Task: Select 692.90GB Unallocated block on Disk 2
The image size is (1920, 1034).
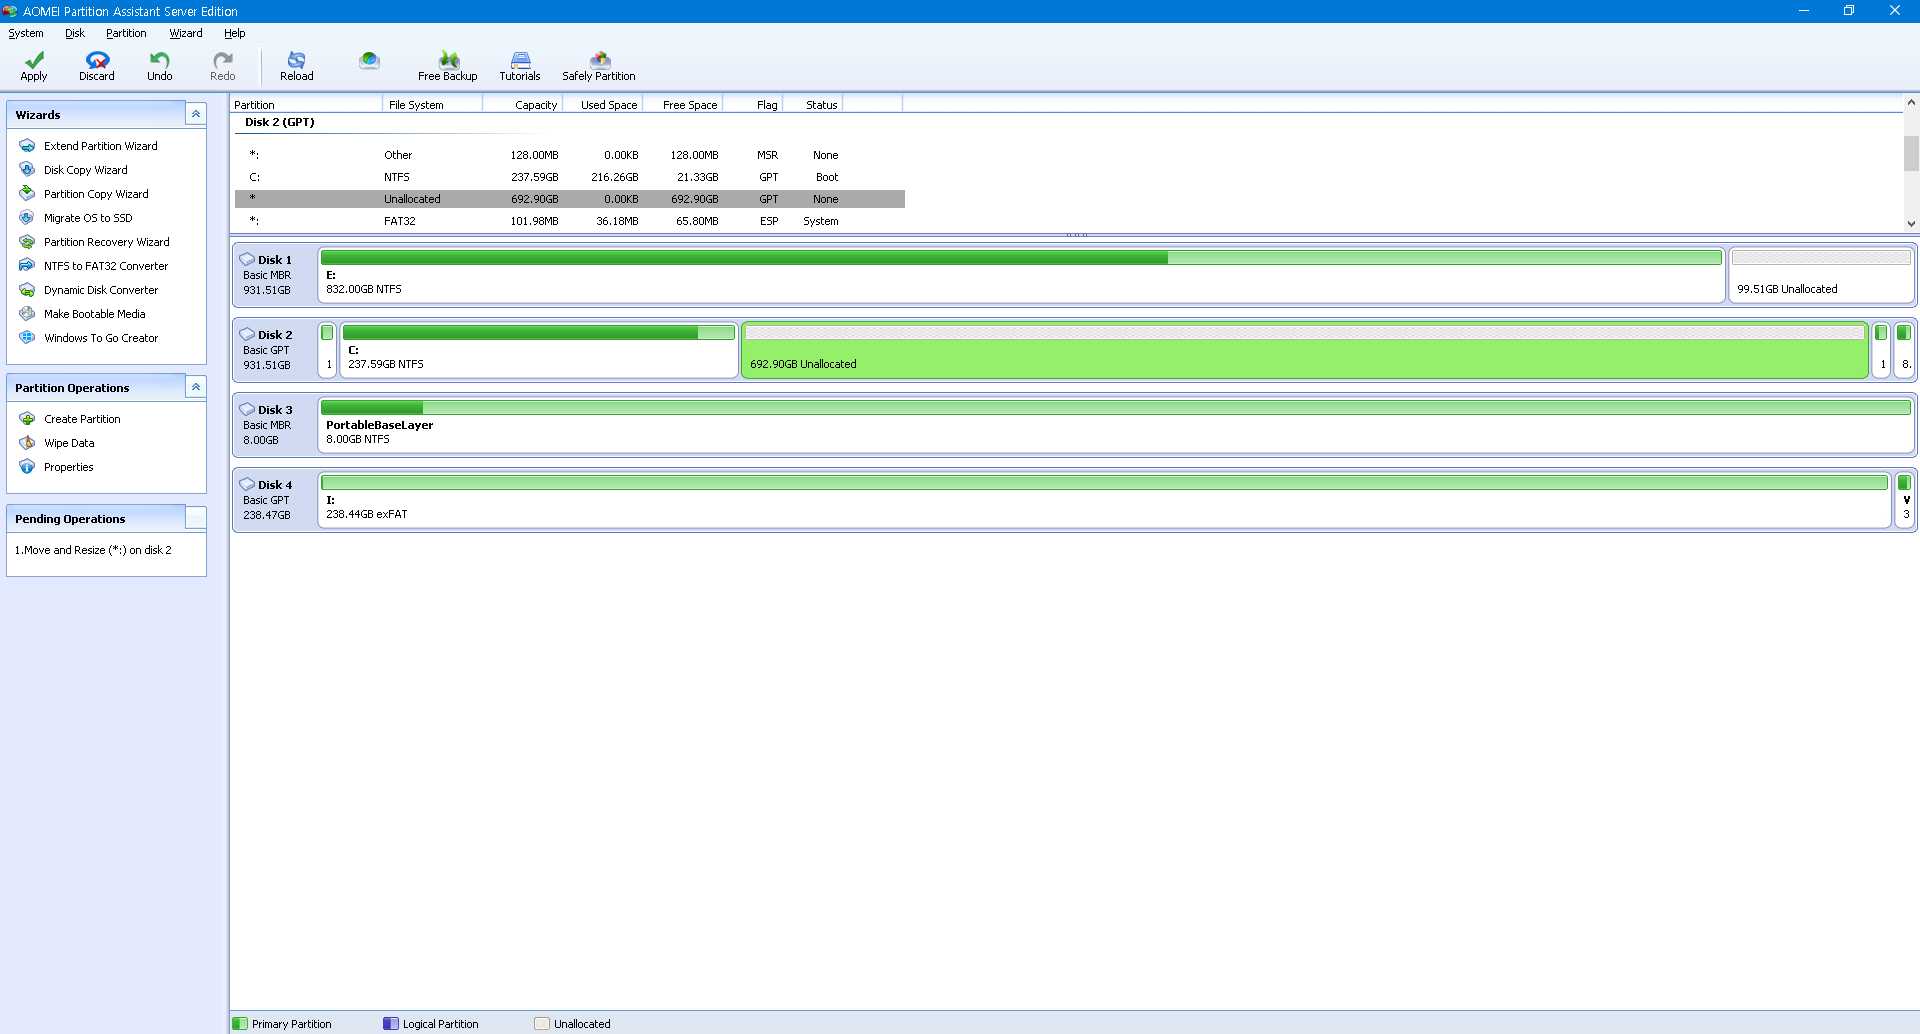Action: 1305,350
